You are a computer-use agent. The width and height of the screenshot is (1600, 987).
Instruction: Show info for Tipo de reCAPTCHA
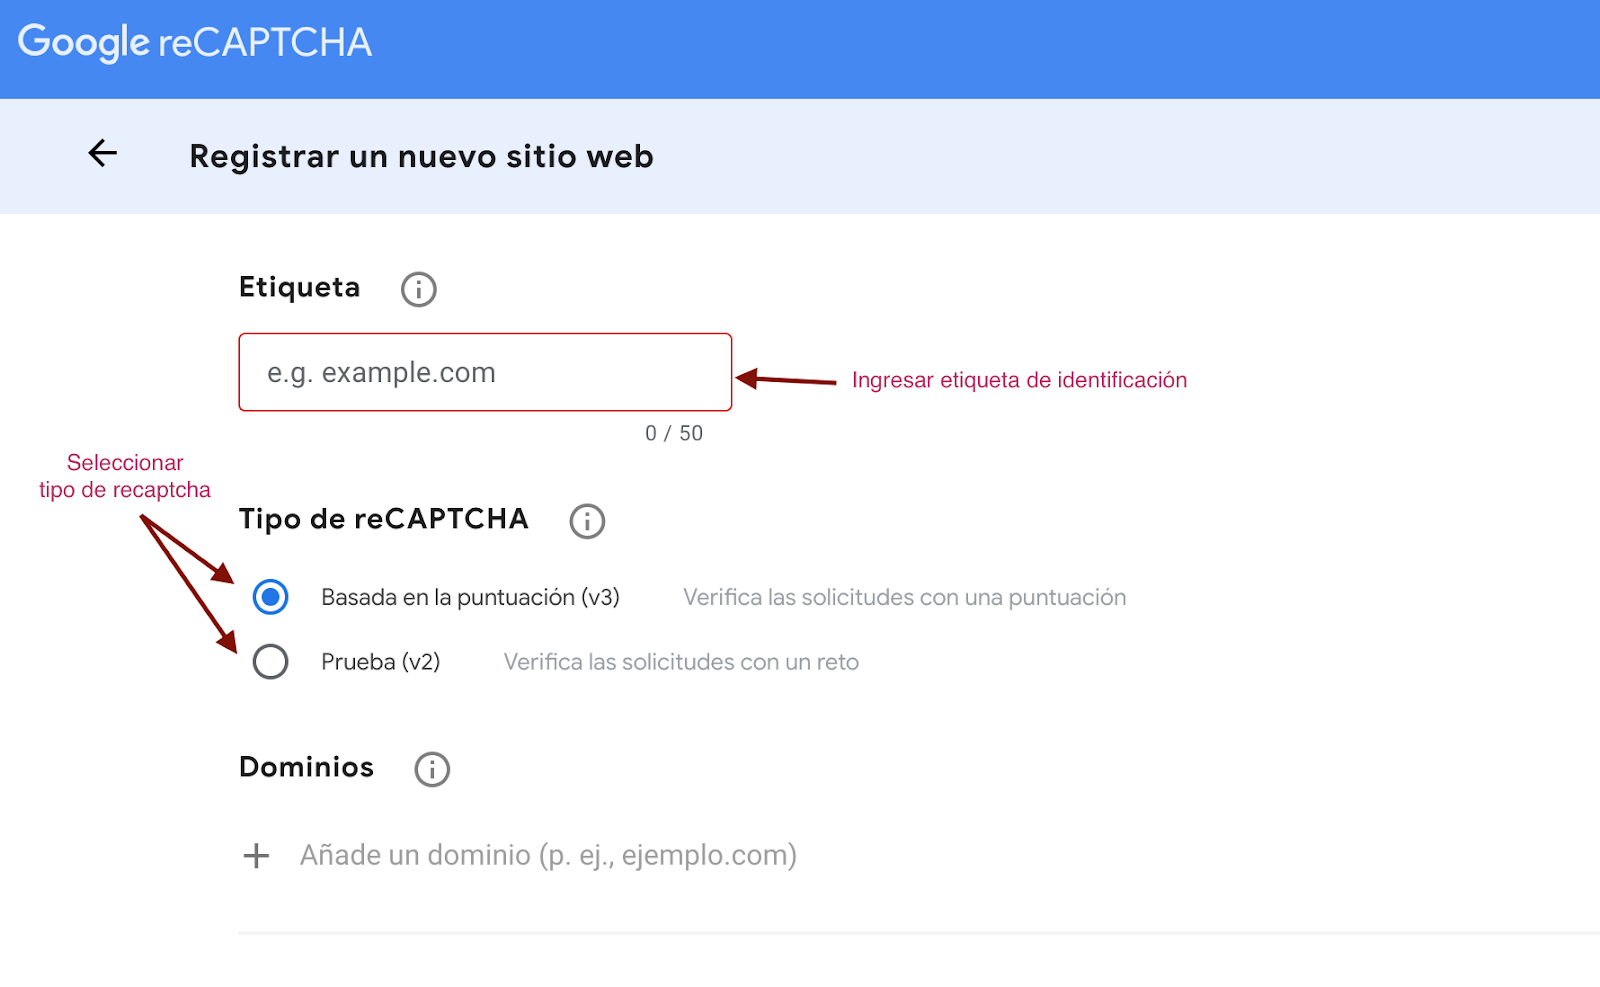(x=587, y=521)
